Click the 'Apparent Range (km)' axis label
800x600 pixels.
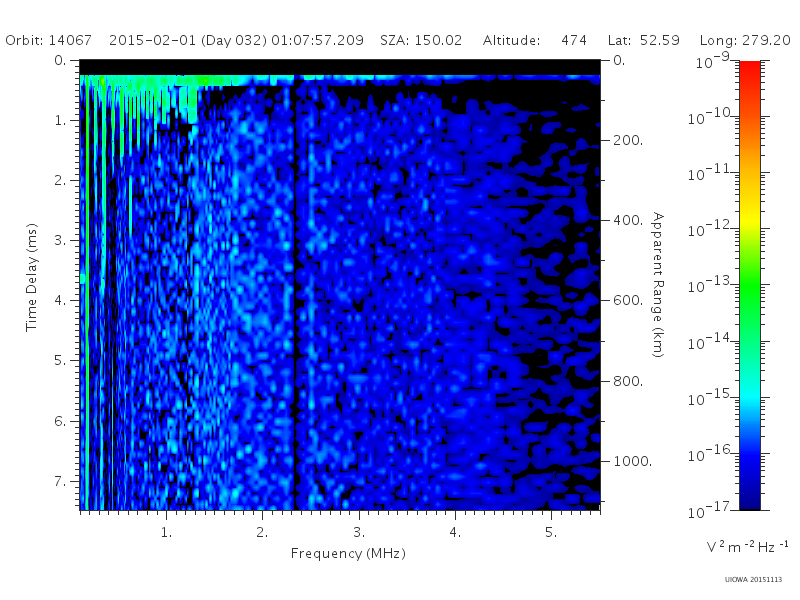pyautogui.click(x=658, y=285)
